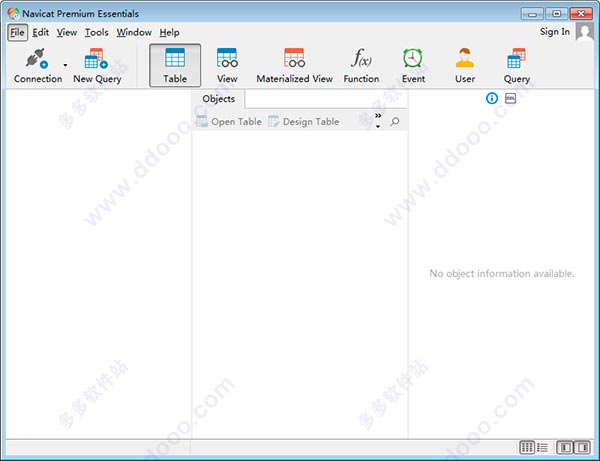Show the User management objects
Image resolution: width=600 pixels, height=461 pixels.
[x=465, y=65]
